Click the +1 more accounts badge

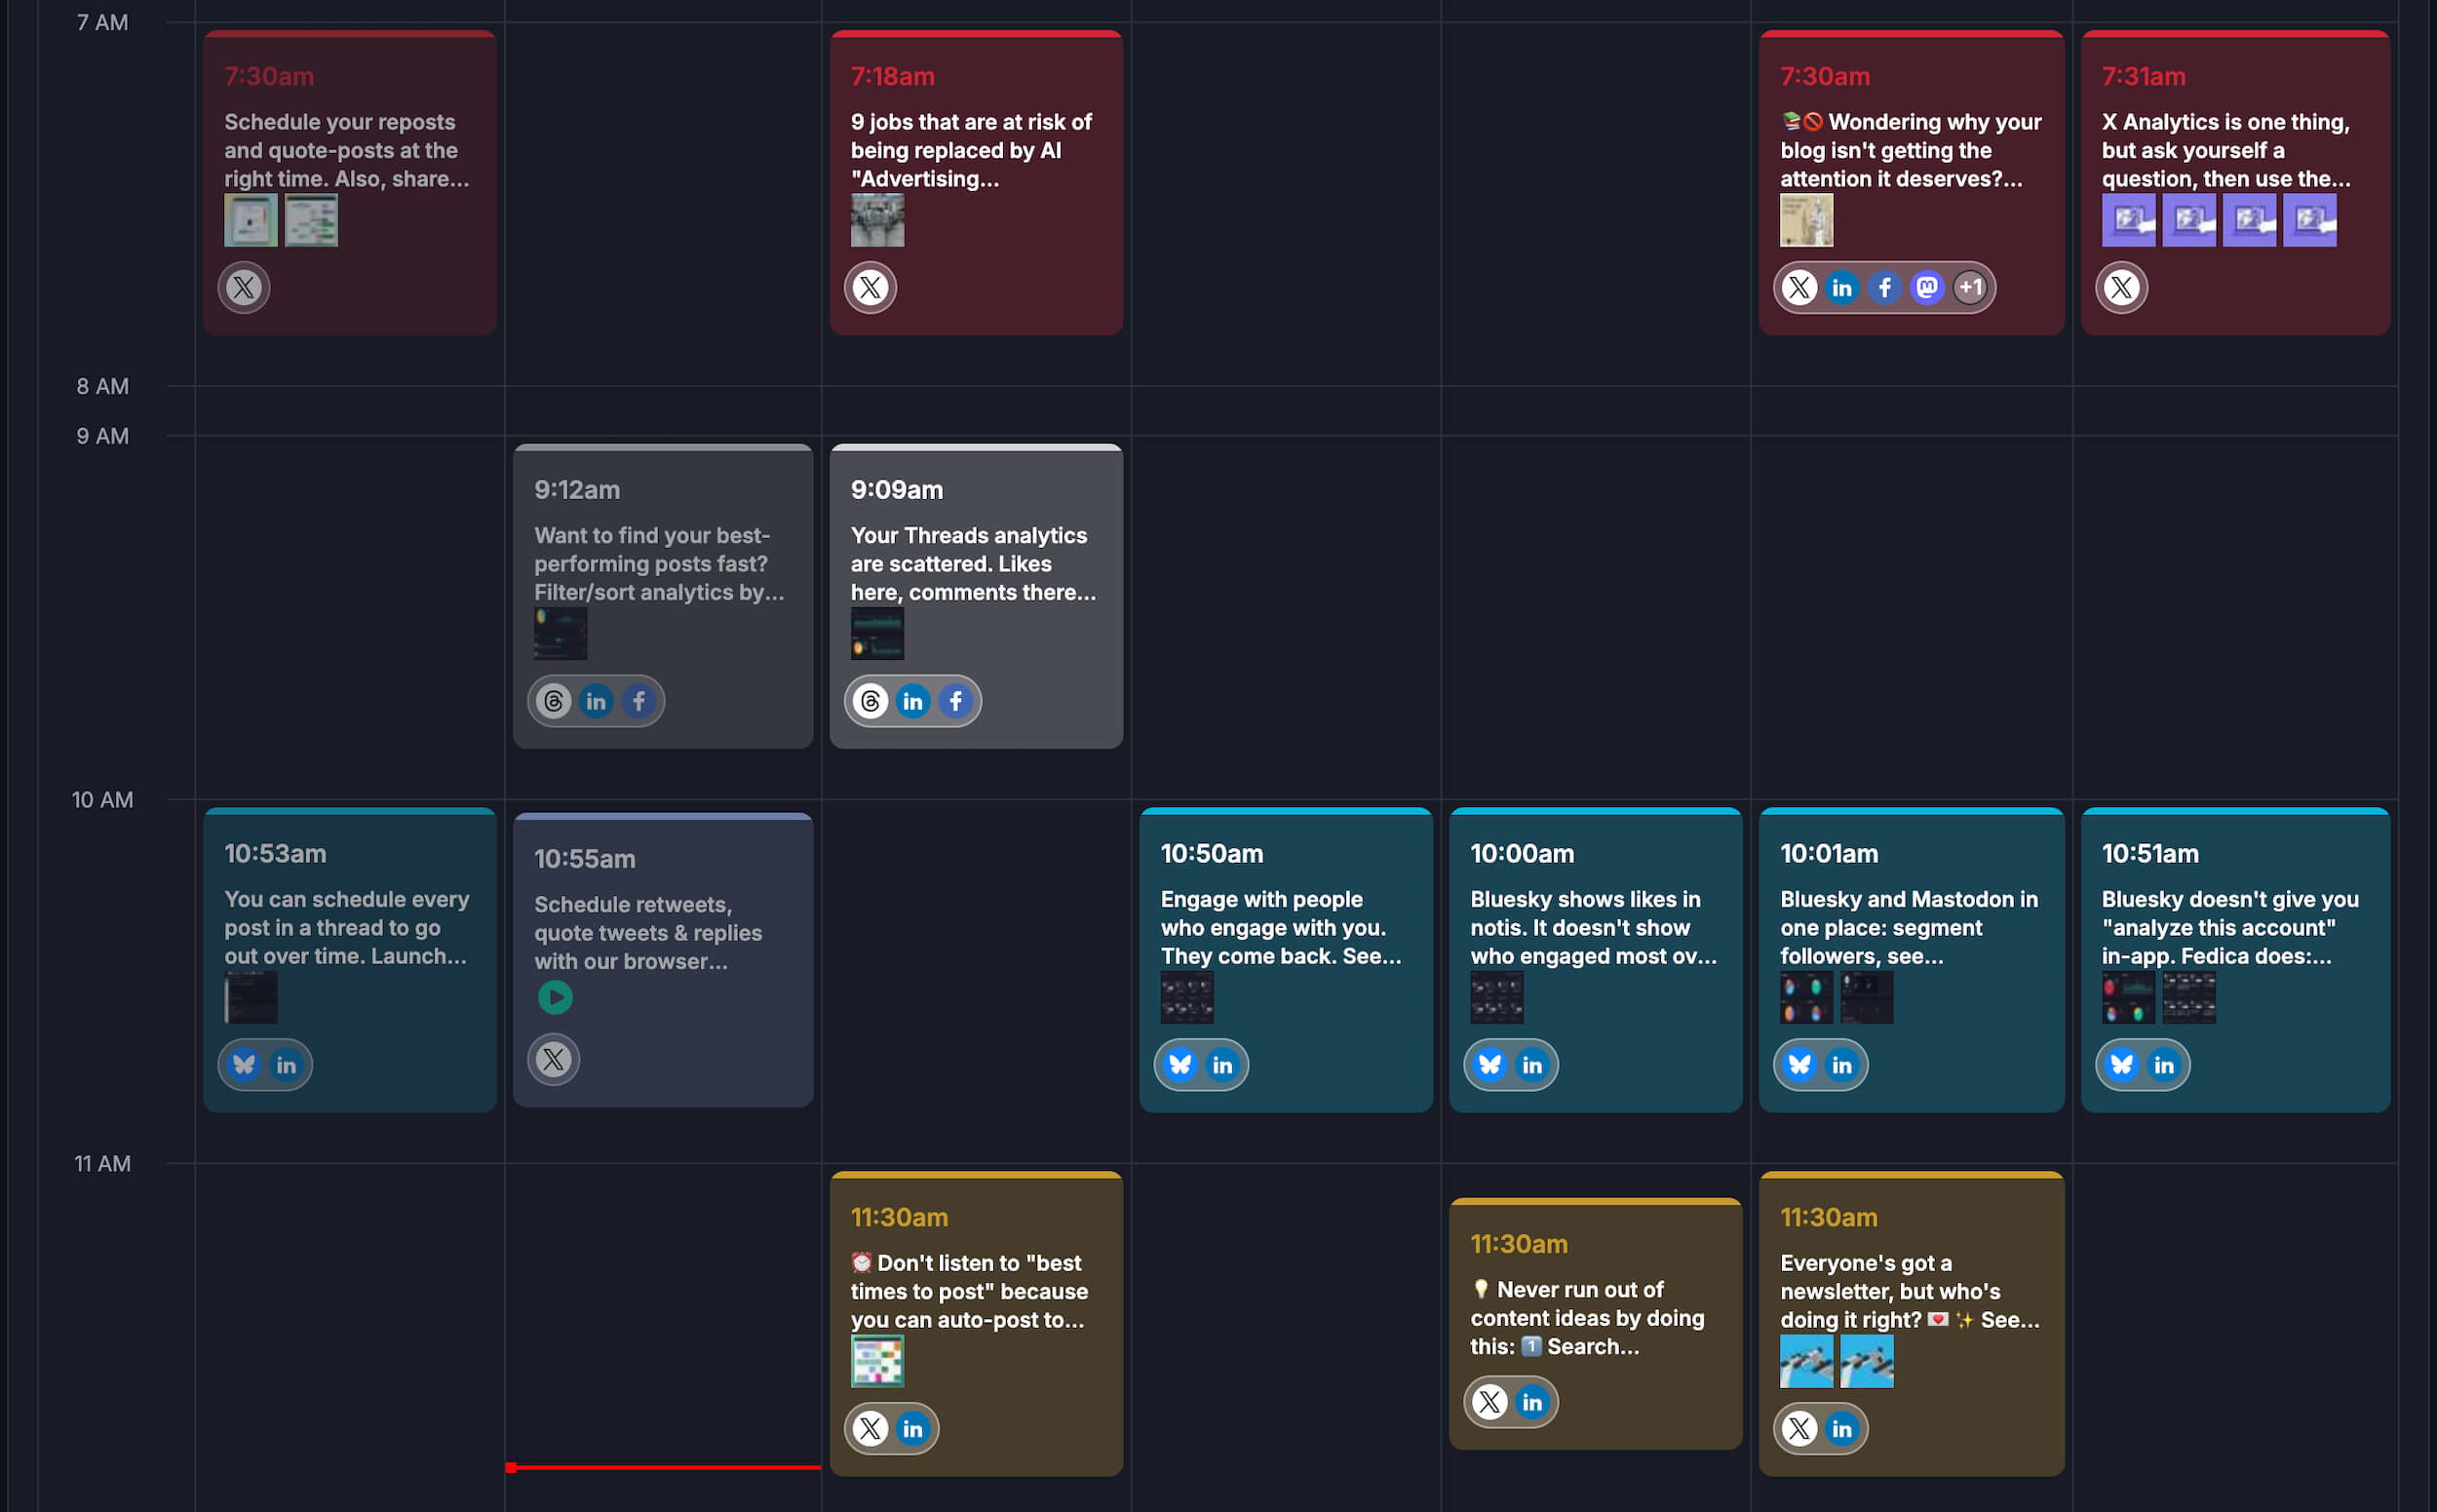point(1969,288)
